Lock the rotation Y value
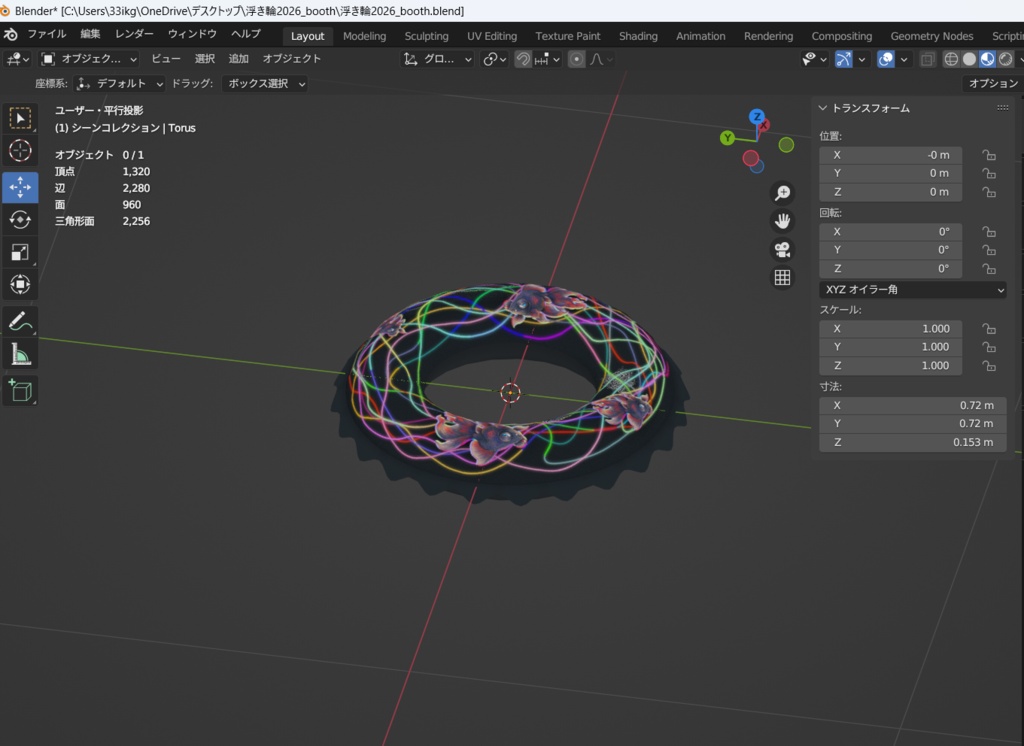This screenshot has height=746, width=1024. pyautogui.click(x=989, y=250)
